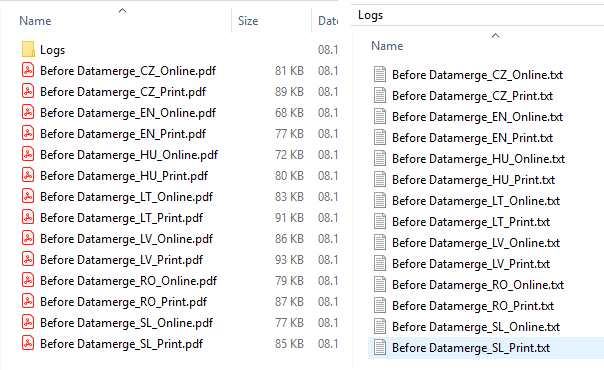The image size is (604, 370).
Task: Select the HU_Online.pdf PDF icon
Action: pos(28,154)
